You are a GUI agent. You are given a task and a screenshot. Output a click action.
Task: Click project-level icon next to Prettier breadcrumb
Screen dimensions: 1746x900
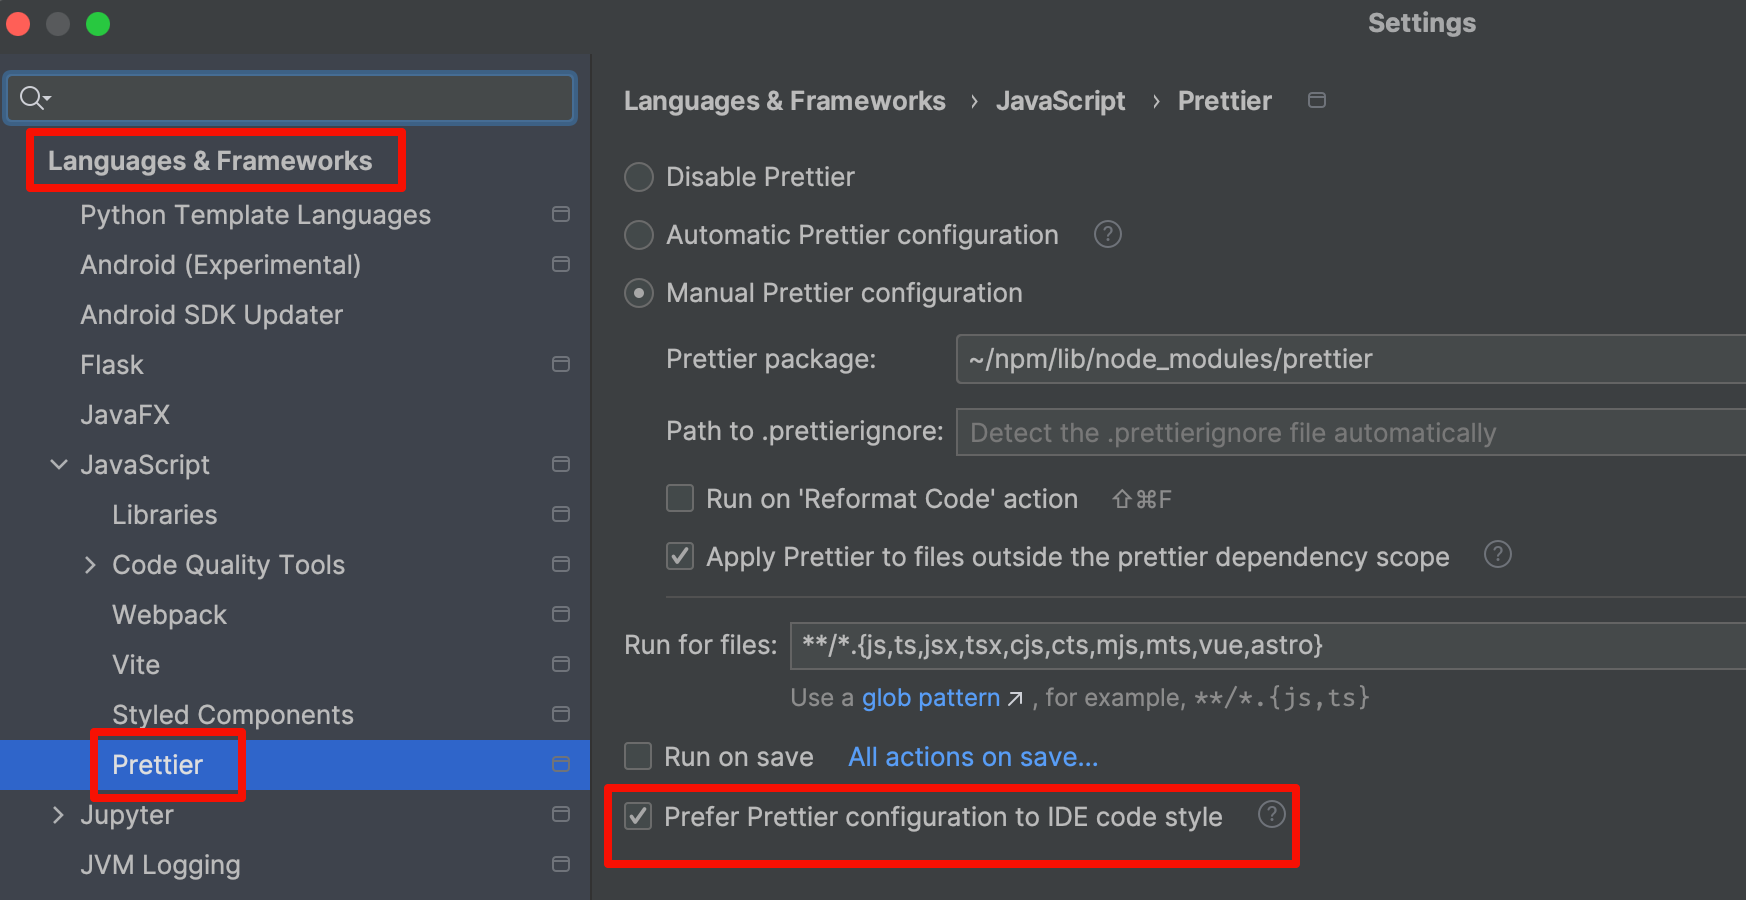1317,100
